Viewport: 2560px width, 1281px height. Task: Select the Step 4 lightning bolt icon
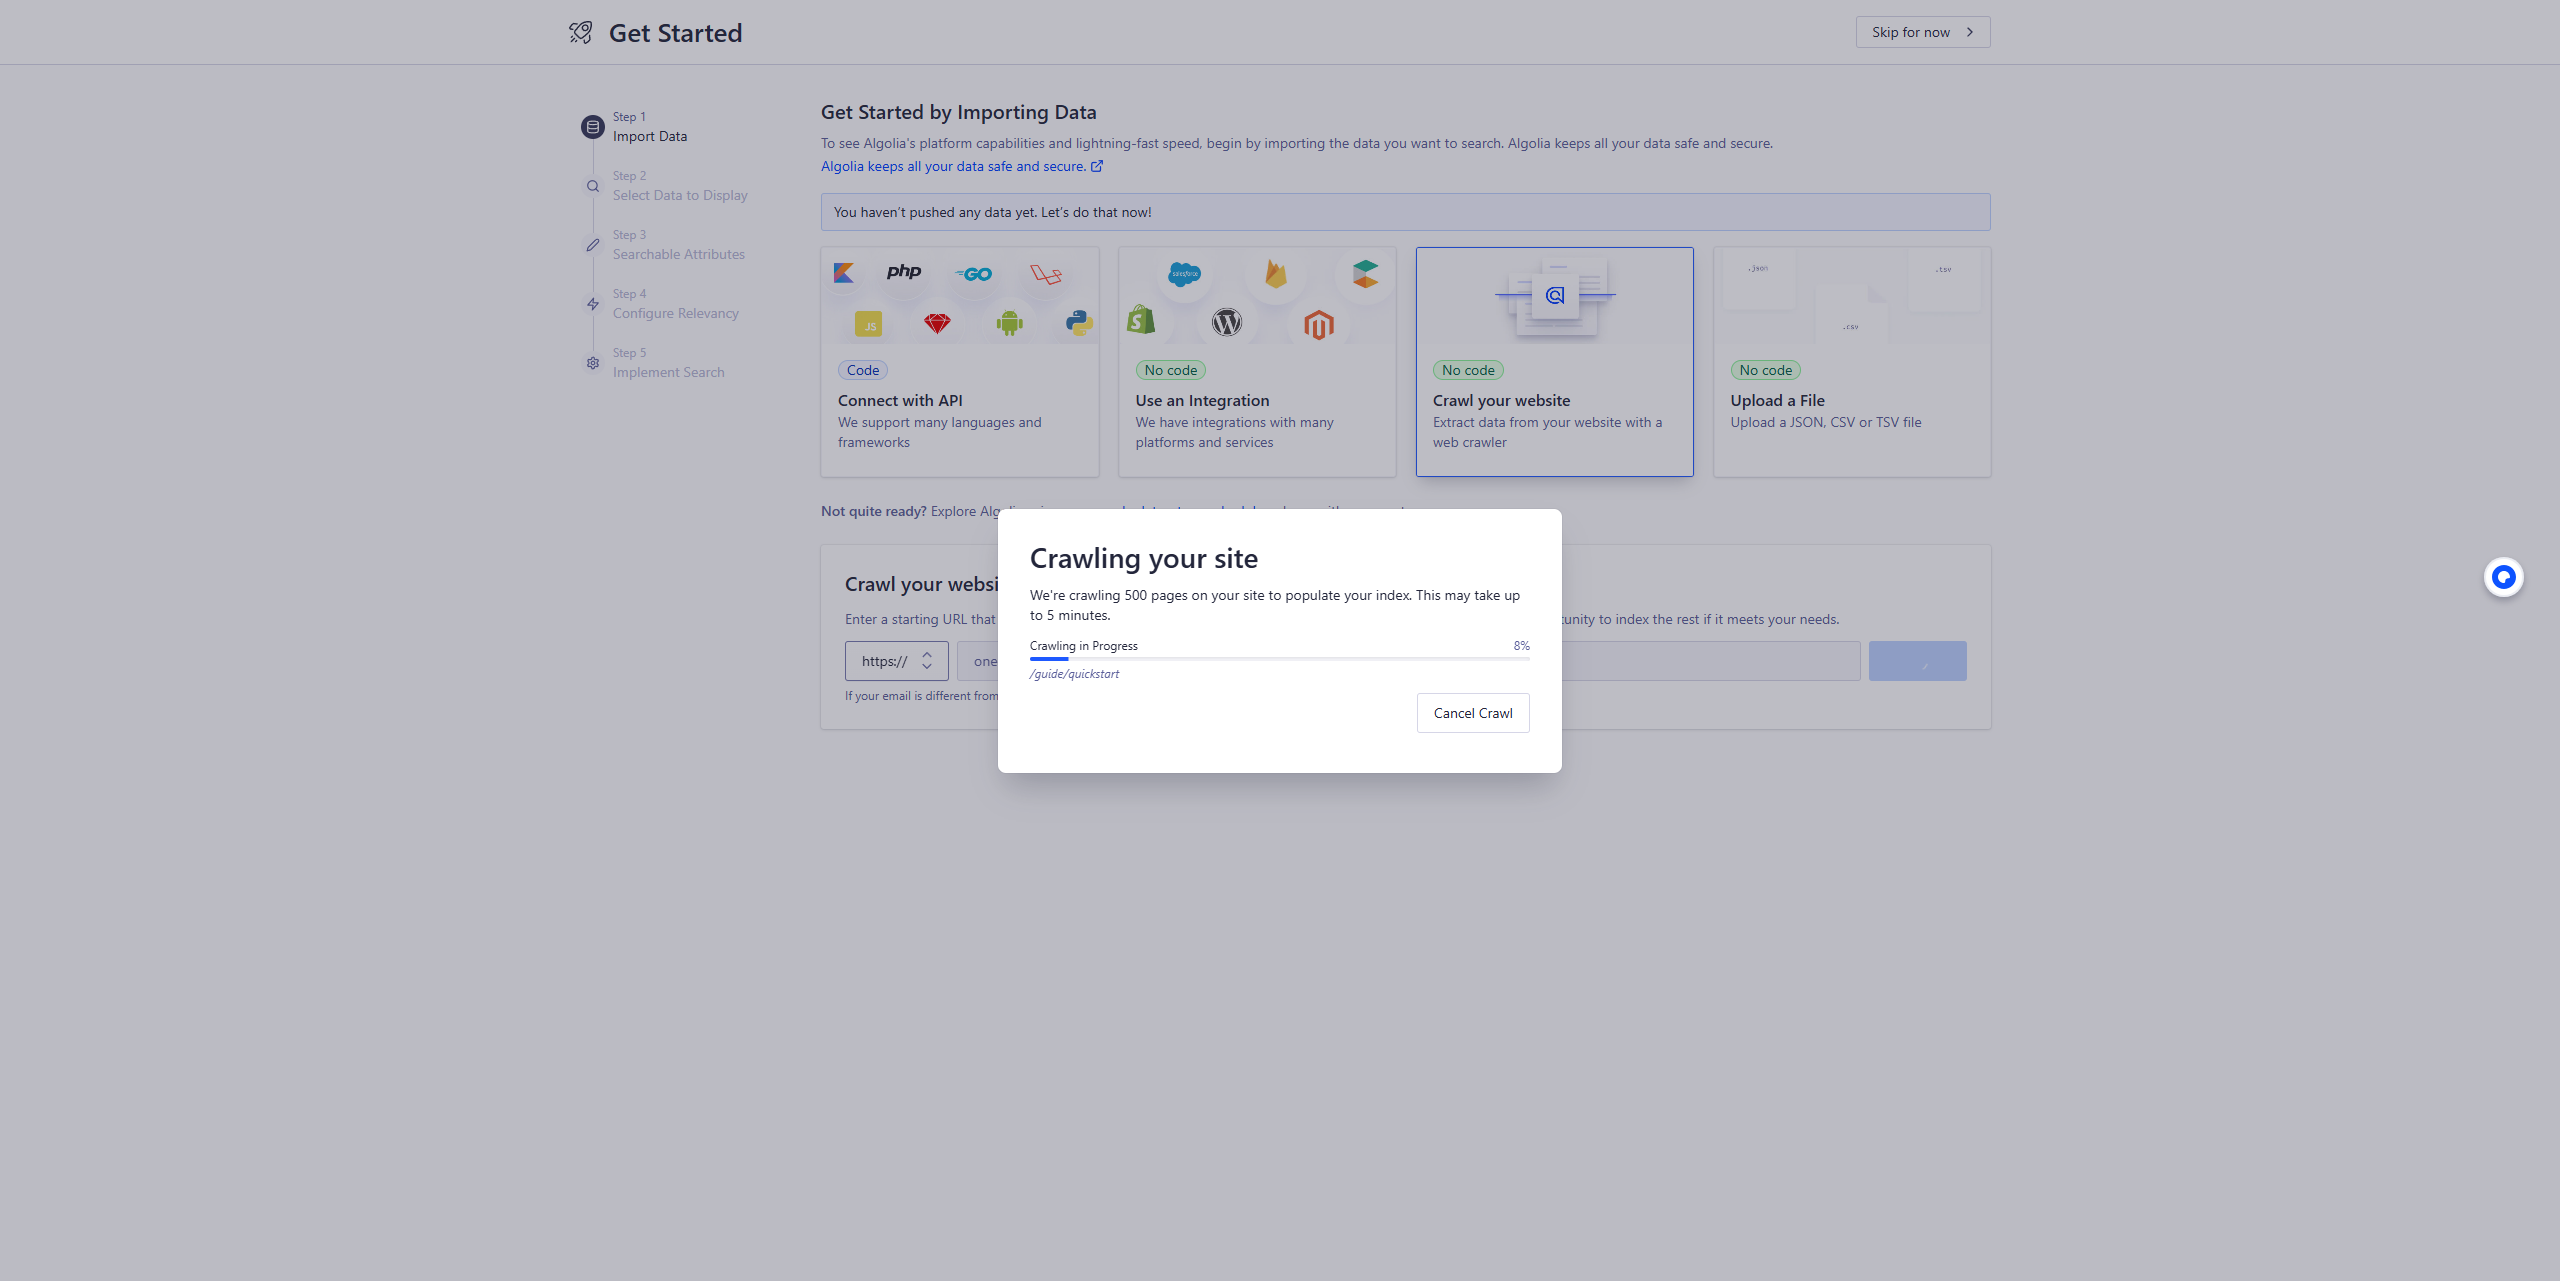click(593, 304)
